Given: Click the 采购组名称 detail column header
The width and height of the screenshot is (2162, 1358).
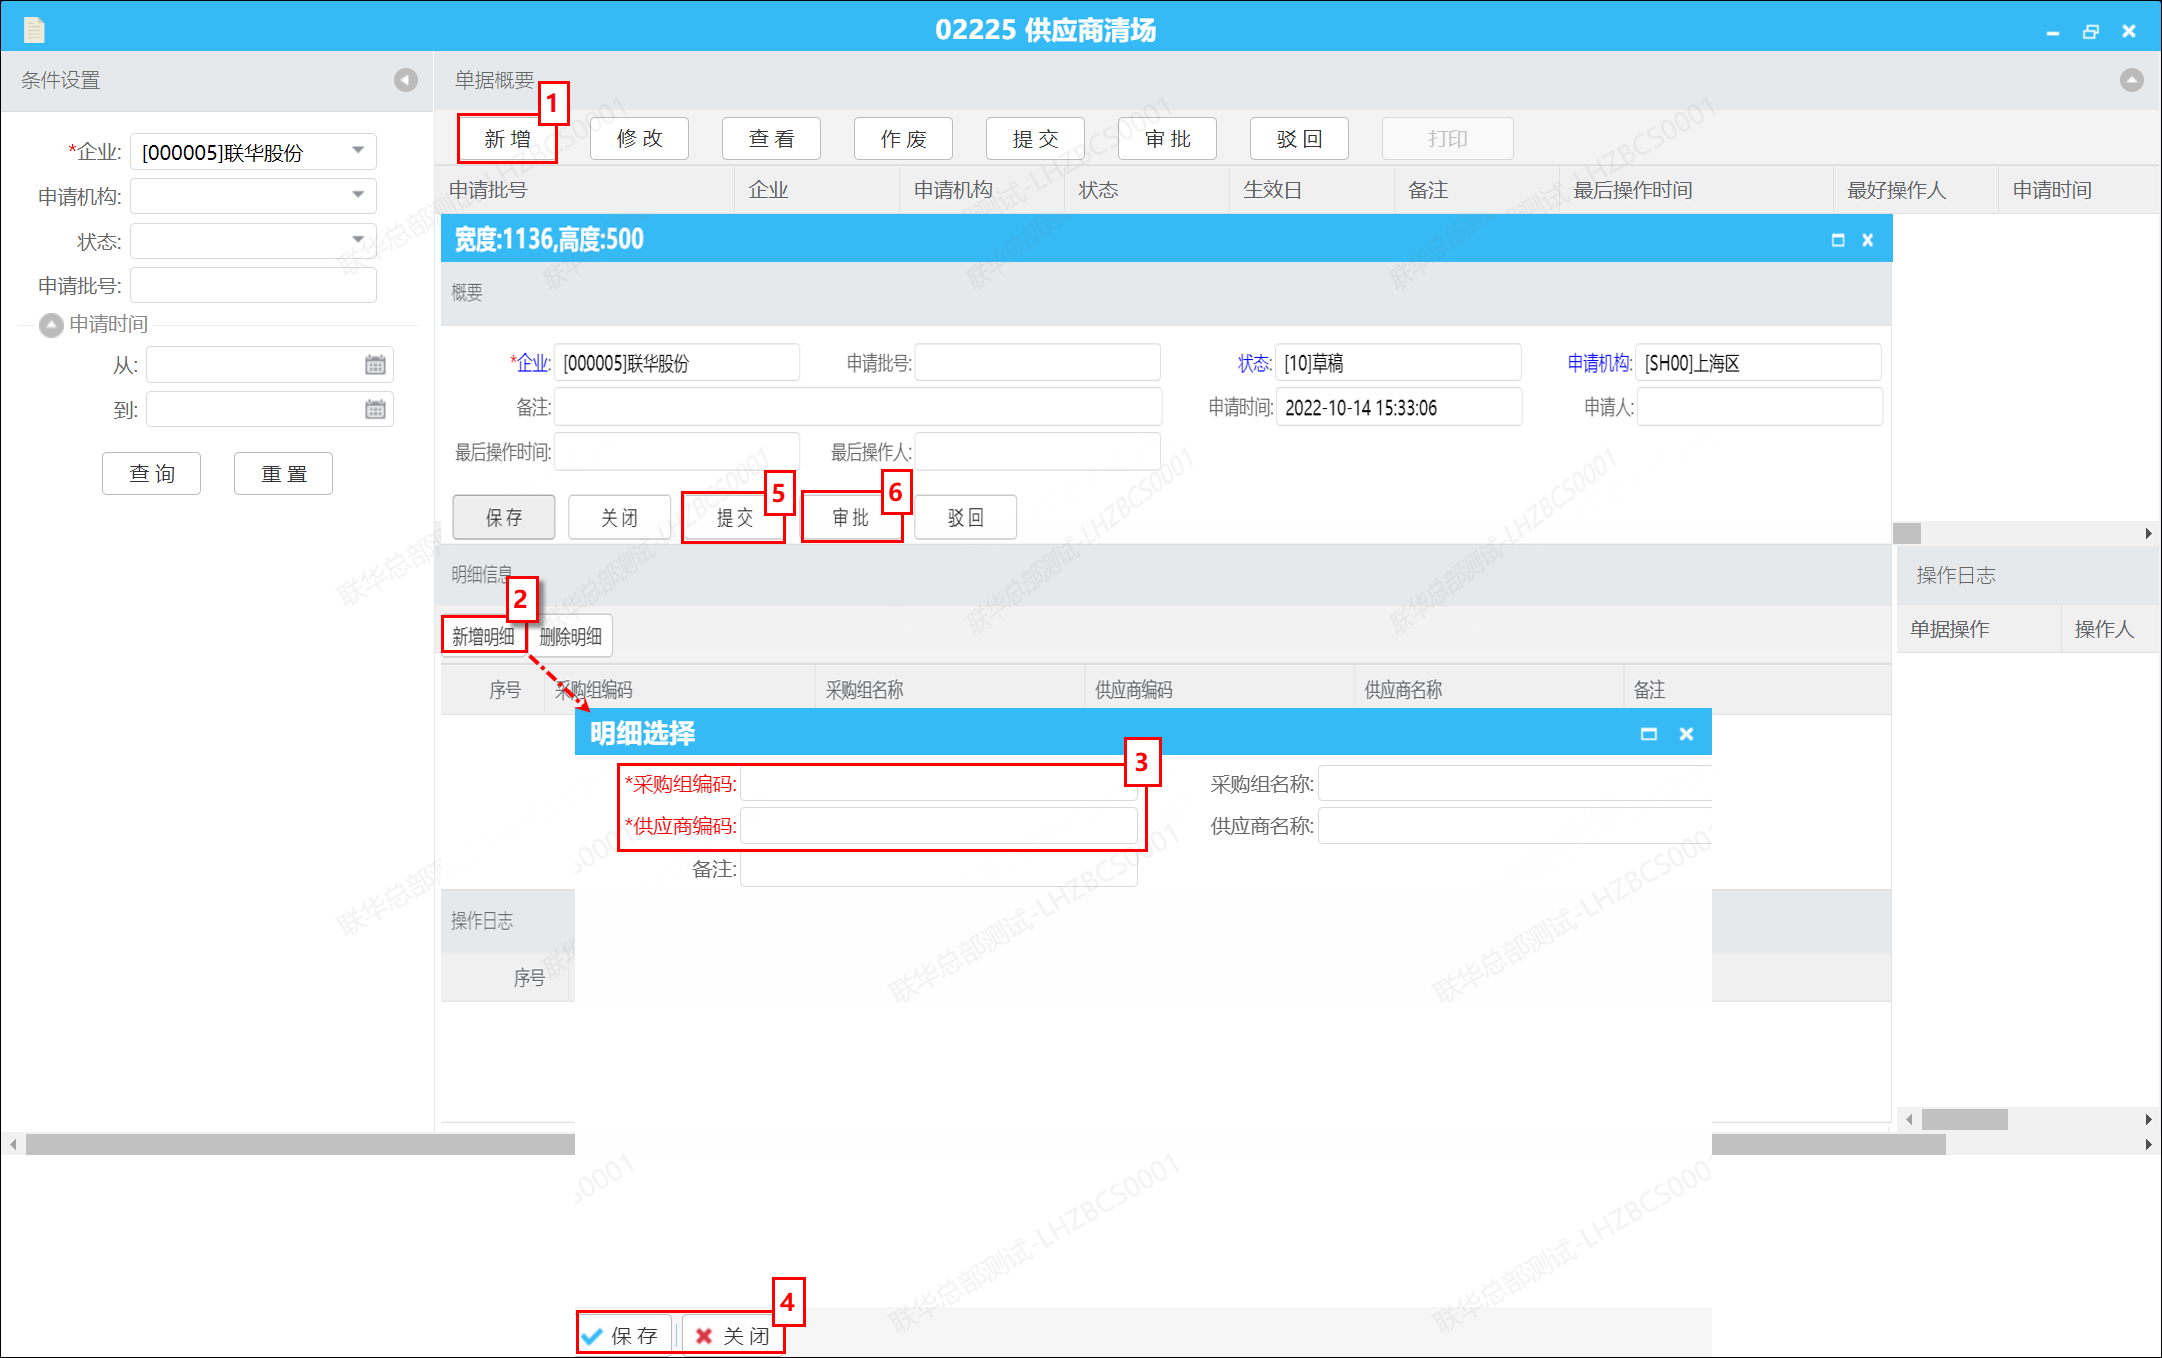Looking at the screenshot, I should 950,690.
